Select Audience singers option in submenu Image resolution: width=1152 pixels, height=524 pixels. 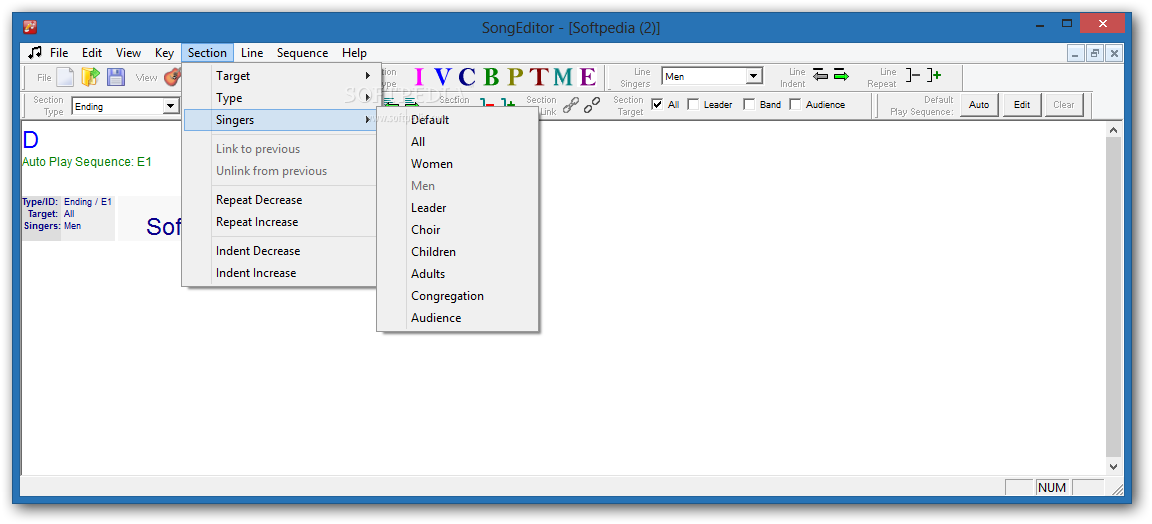click(x=458, y=318)
